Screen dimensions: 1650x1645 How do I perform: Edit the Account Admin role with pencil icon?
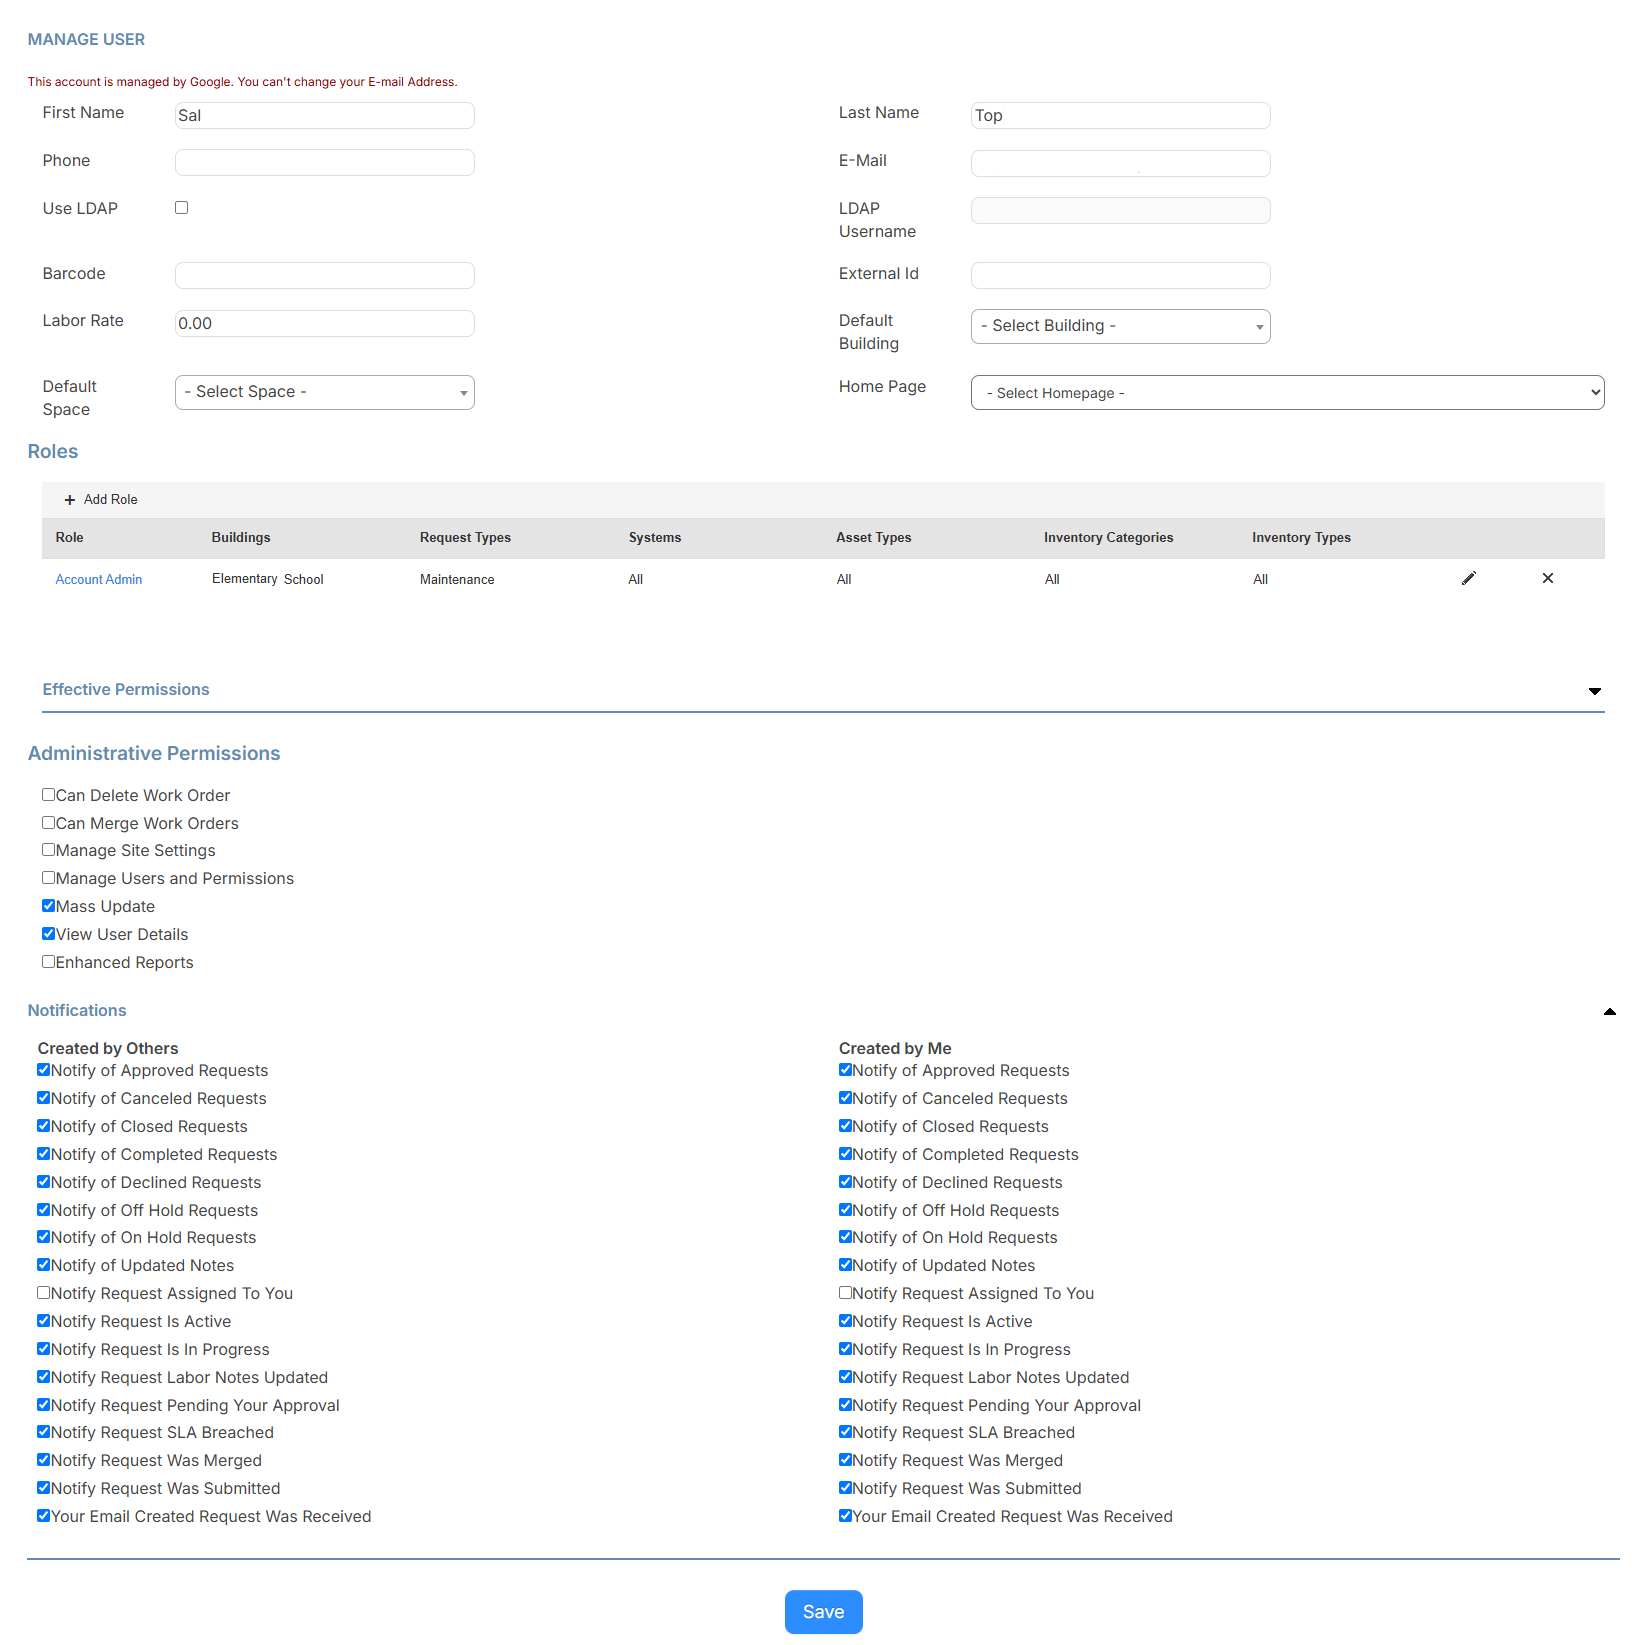tap(1468, 578)
